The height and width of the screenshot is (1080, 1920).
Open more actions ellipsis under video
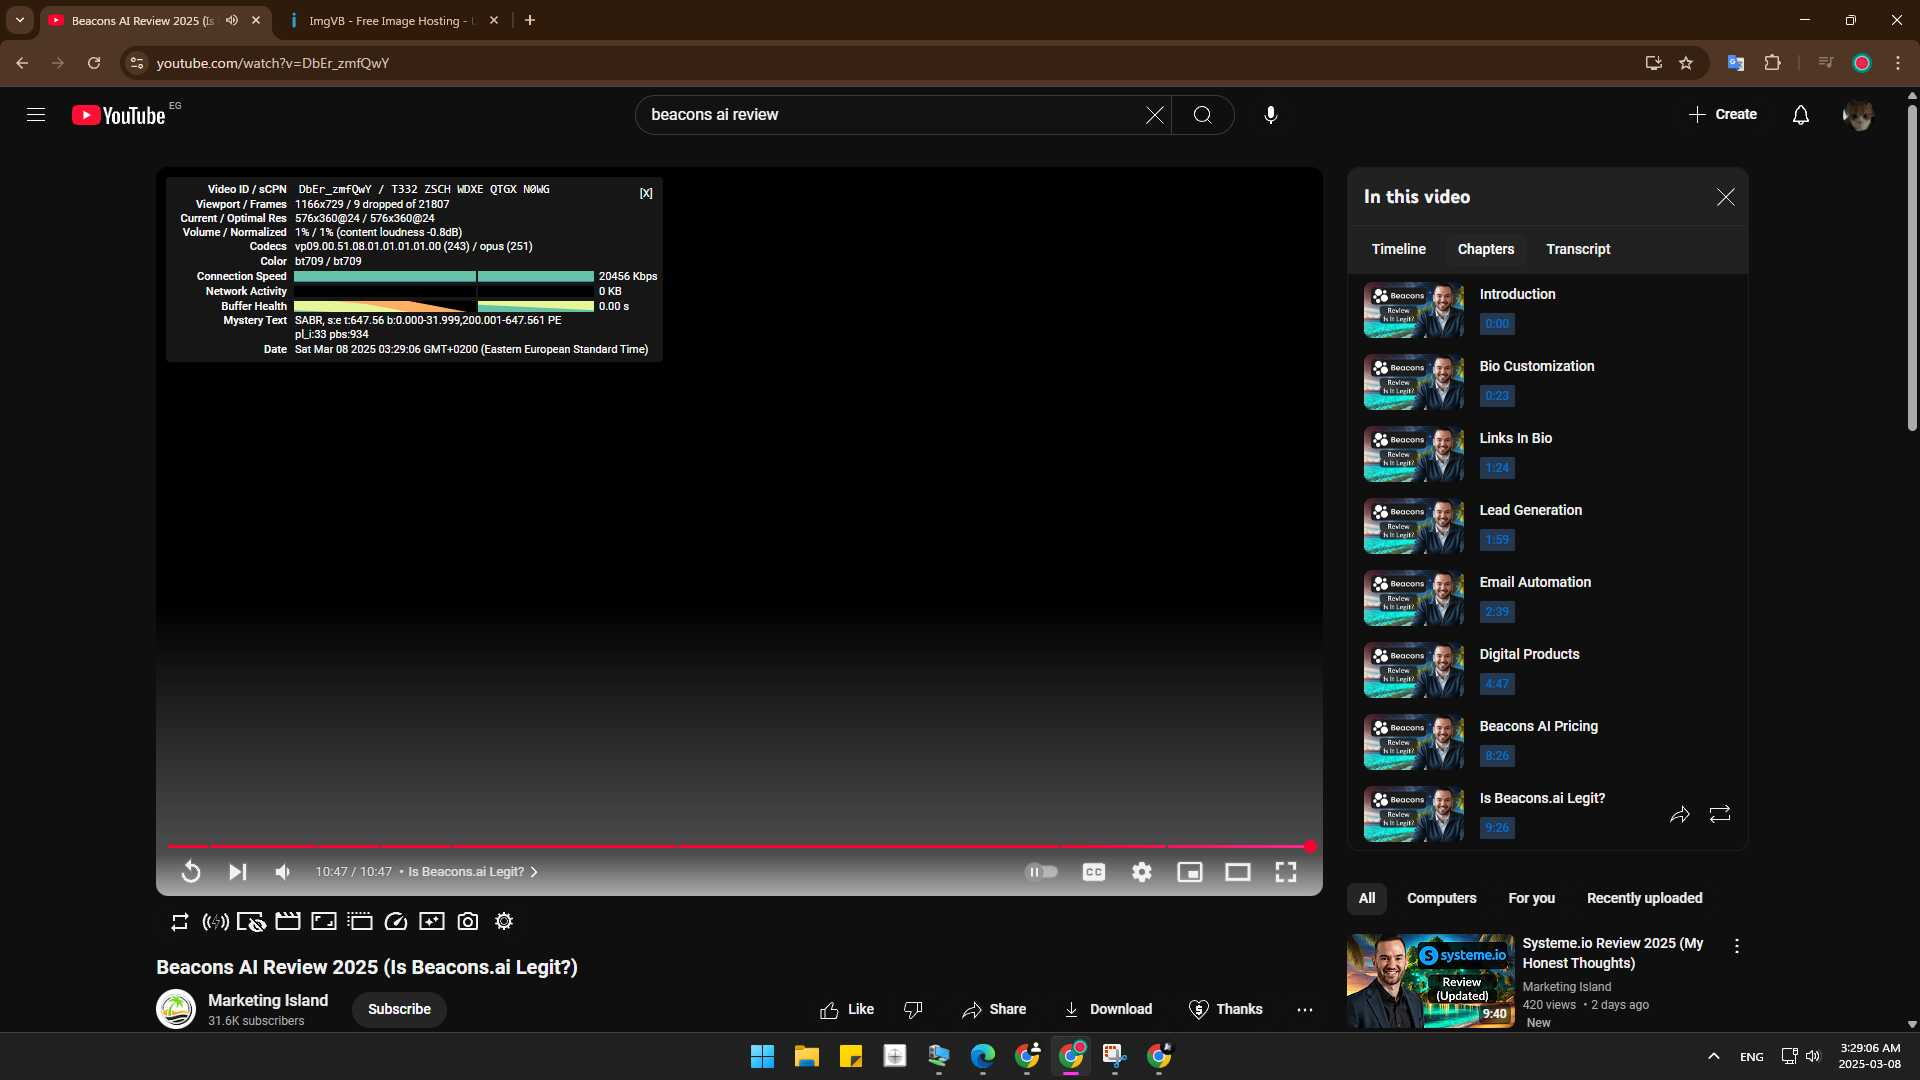pos(1304,1009)
